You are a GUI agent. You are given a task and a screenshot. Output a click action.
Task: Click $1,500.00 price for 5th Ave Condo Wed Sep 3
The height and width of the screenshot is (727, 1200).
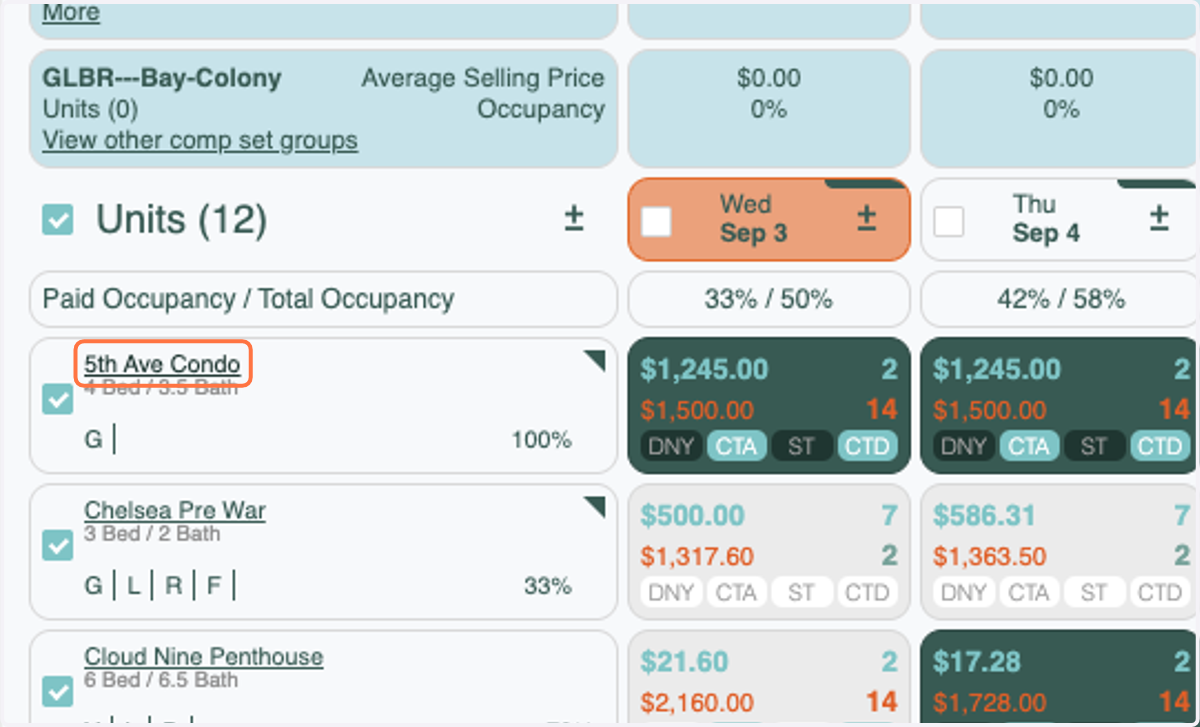coord(697,410)
